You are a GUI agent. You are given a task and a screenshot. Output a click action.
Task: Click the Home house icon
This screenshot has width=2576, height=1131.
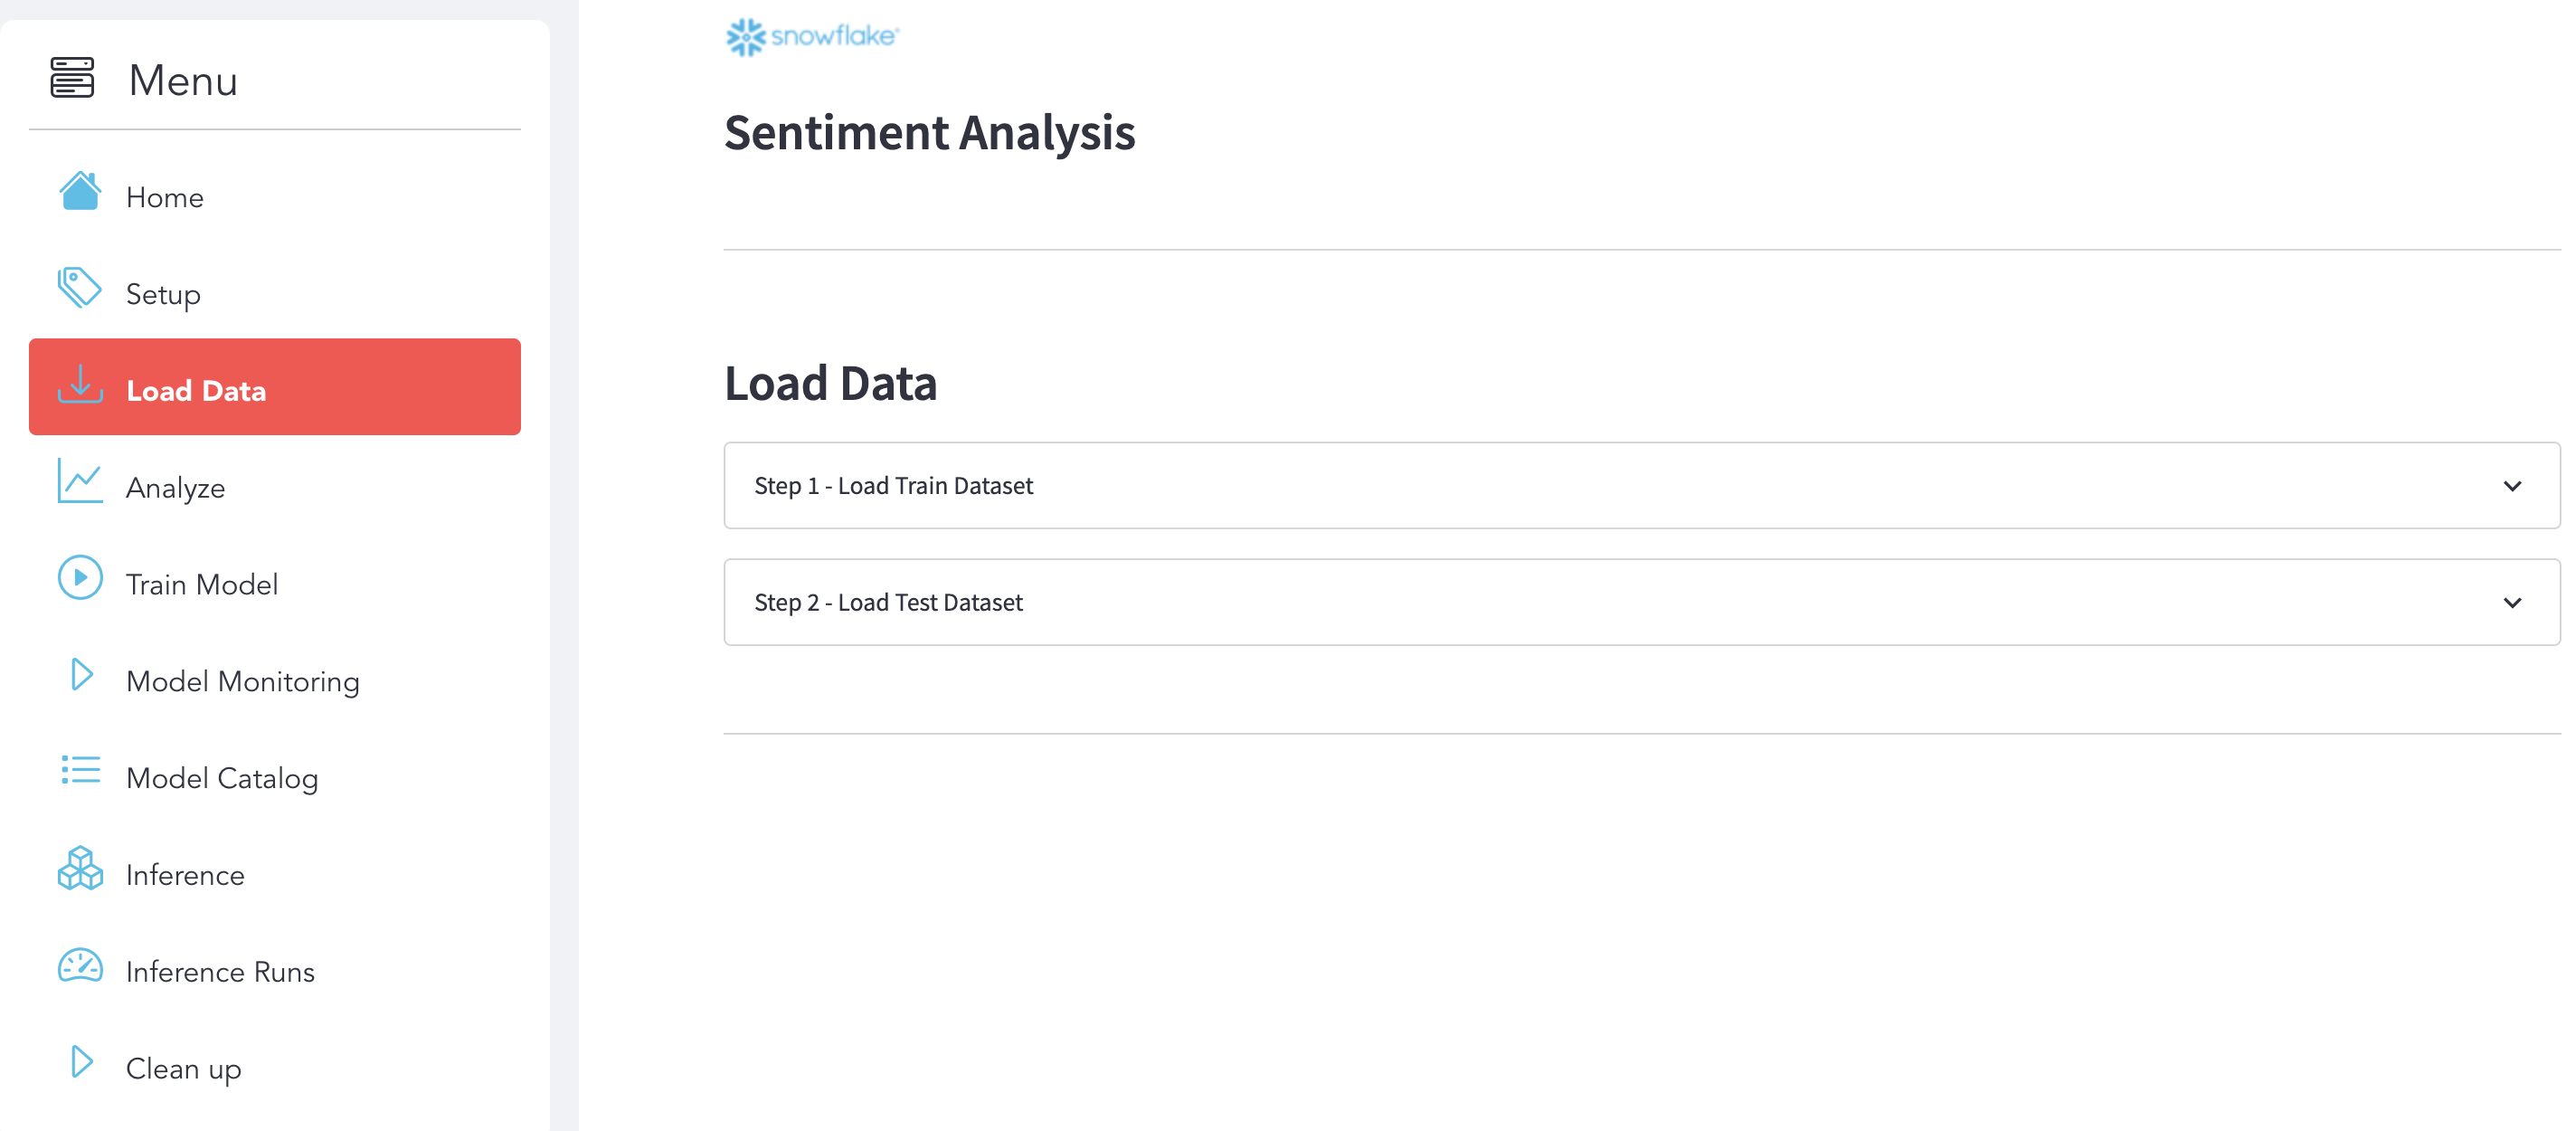[x=80, y=191]
